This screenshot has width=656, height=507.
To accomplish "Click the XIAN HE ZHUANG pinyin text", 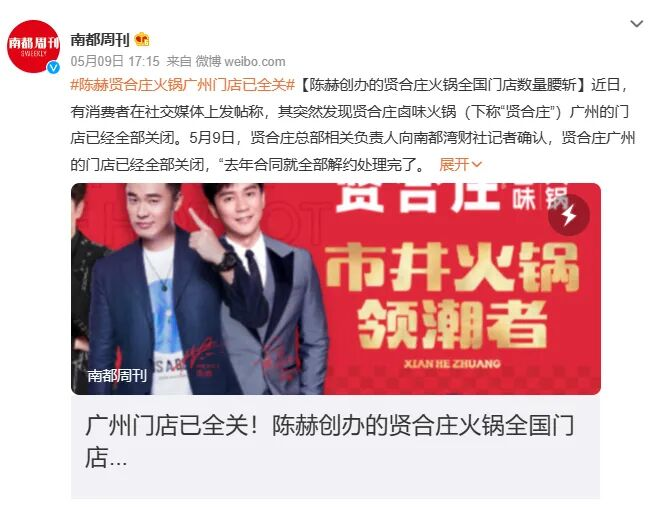I will 452,364.
